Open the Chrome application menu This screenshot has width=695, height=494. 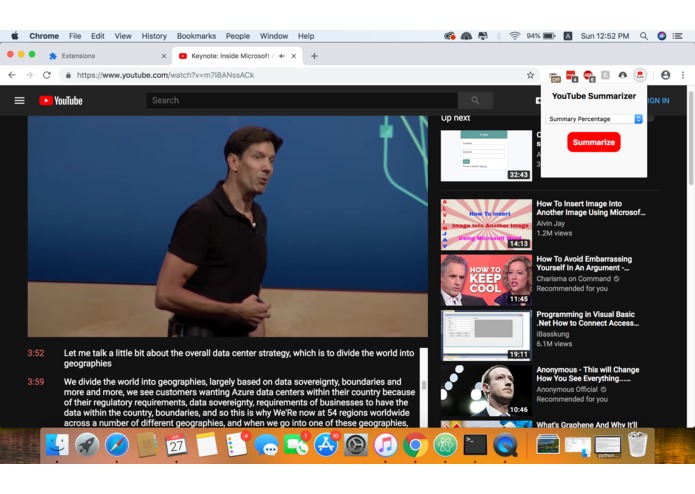point(44,36)
